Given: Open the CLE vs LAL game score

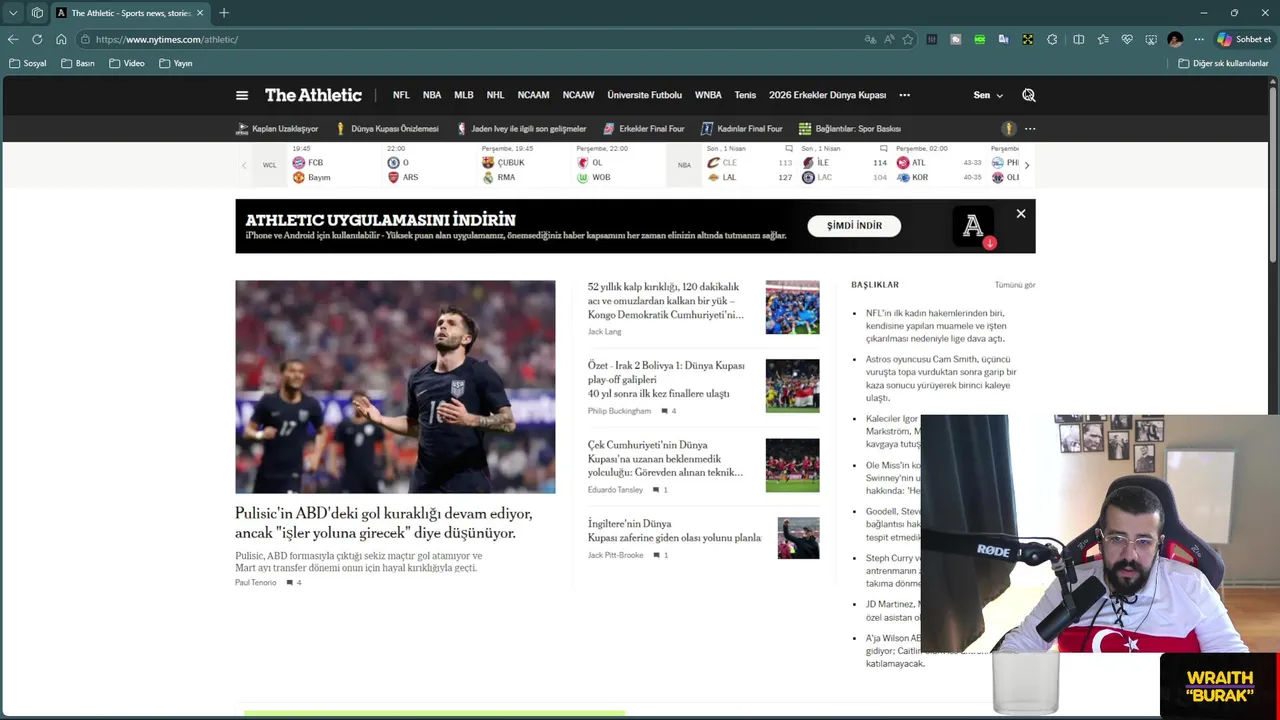Looking at the screenshot, I should (x=750, y=165).
